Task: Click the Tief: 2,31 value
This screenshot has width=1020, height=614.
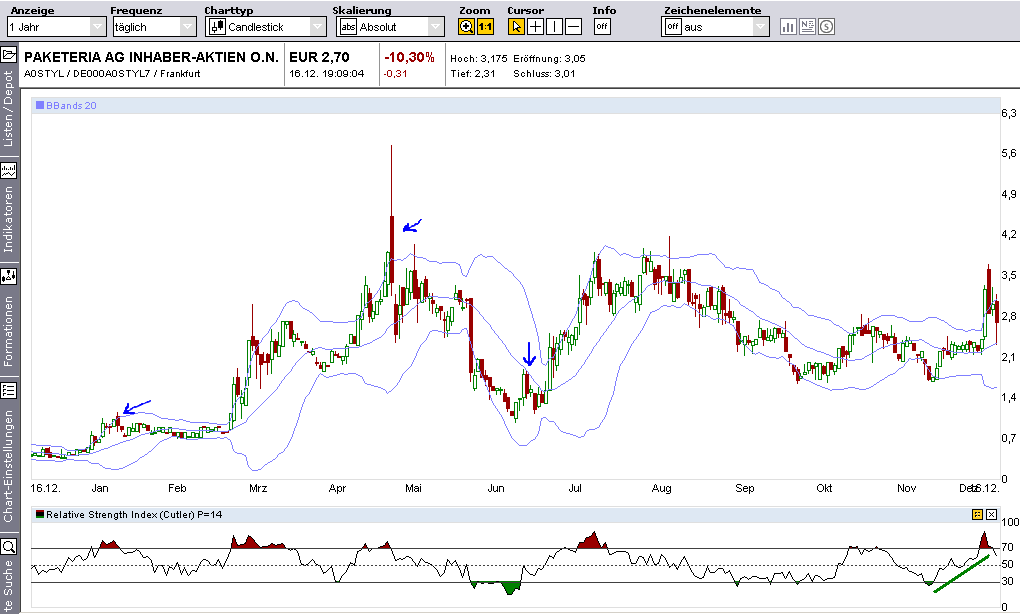Action: [473, 73]
